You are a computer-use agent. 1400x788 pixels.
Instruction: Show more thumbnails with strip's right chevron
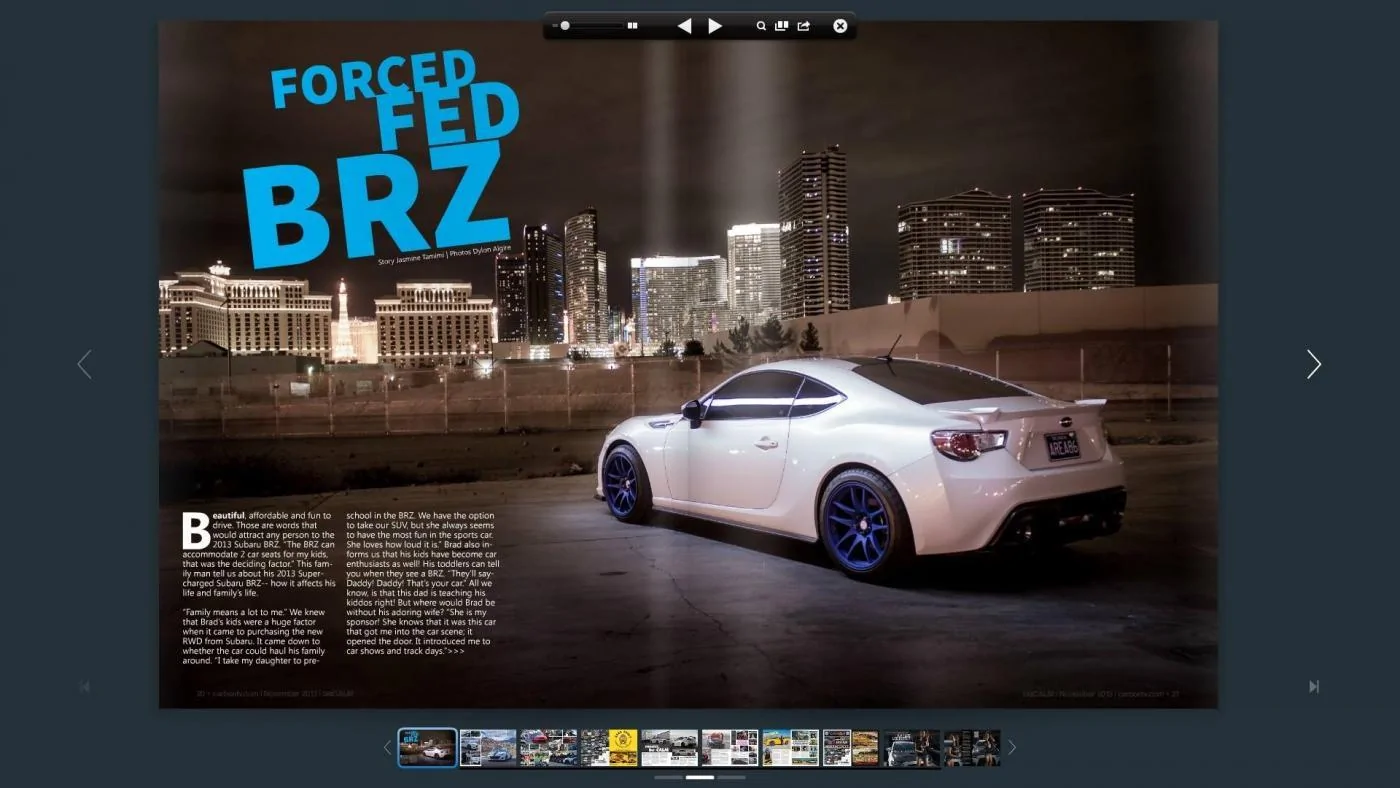click(x=1011, y=747)
